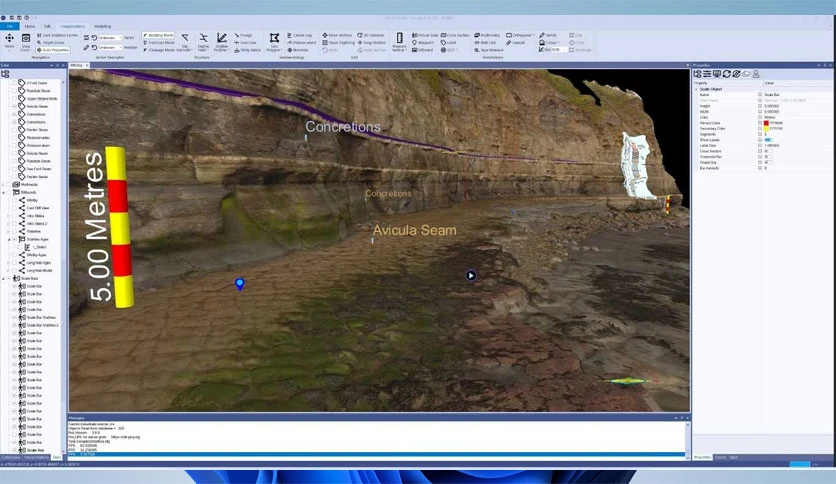Switch to Cleavage Mode
The image size is (836, 484).
pos(158,50)
